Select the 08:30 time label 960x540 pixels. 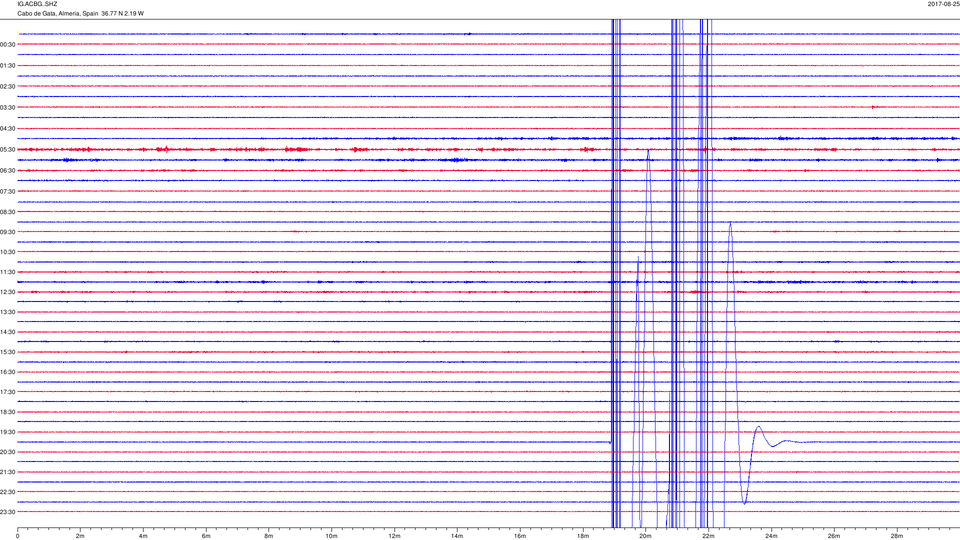coord(8,212)
